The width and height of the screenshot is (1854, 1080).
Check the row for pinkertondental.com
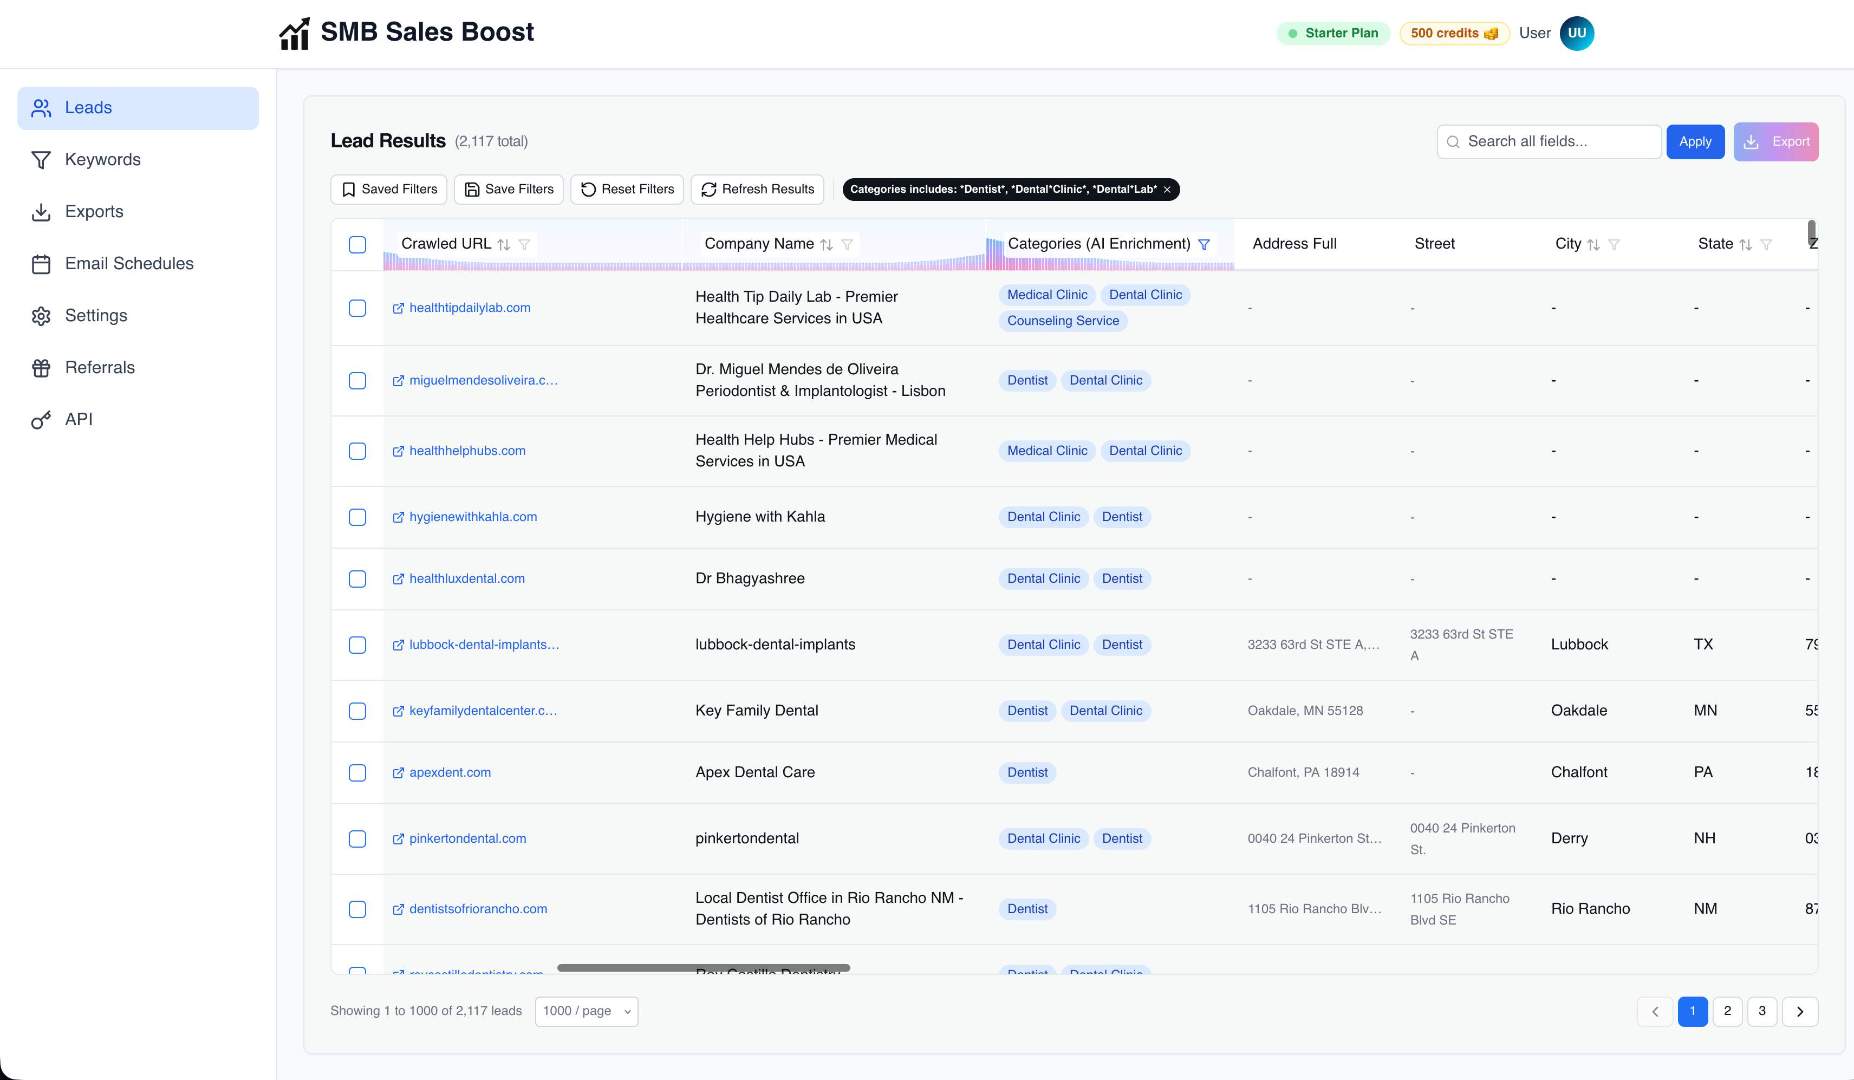[357, 839]
